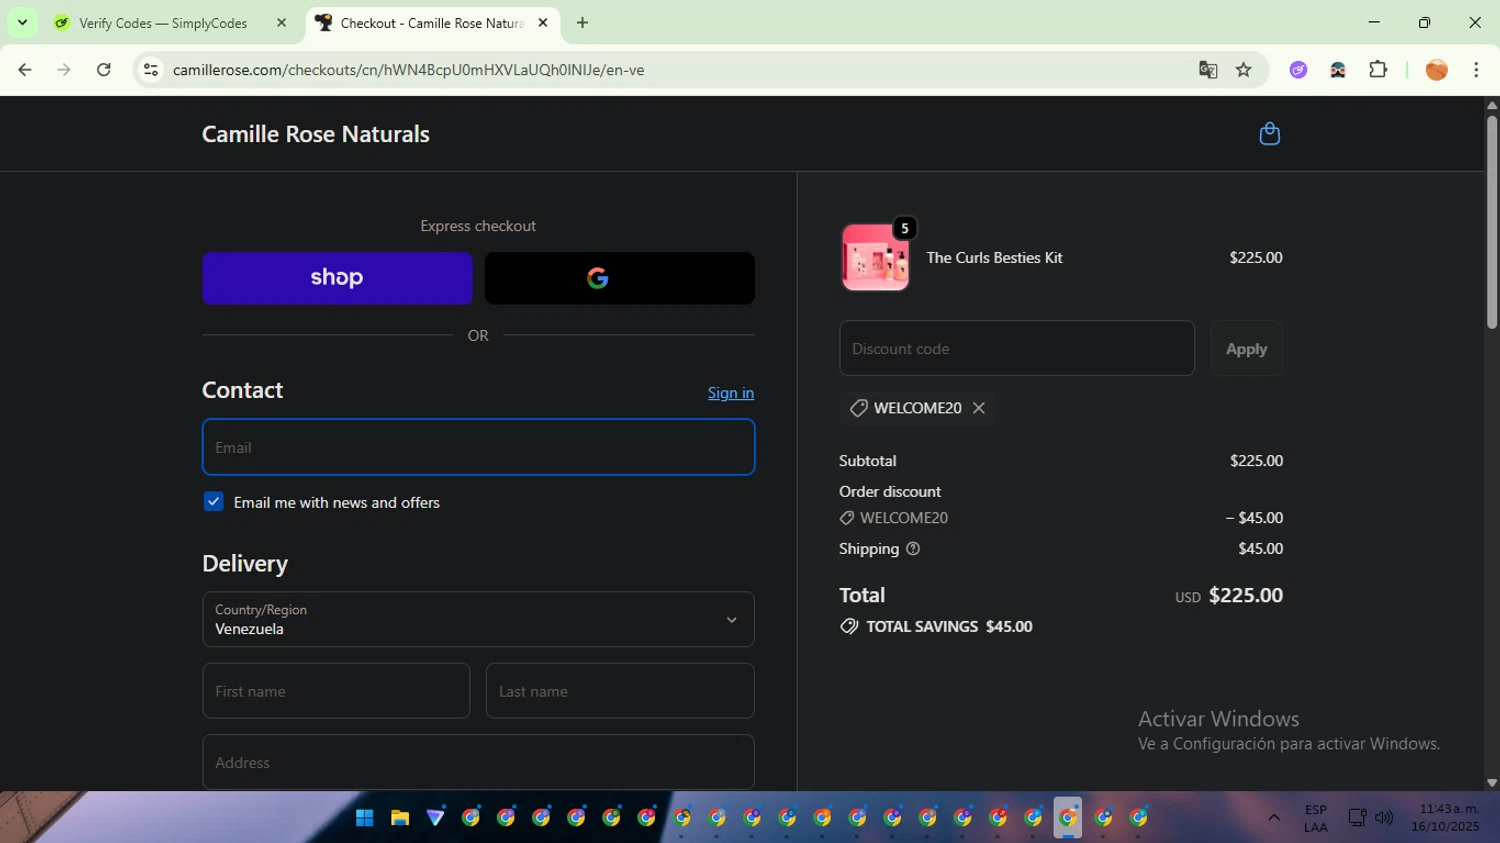Click the browser forward arrow

(x=64, y=70)
